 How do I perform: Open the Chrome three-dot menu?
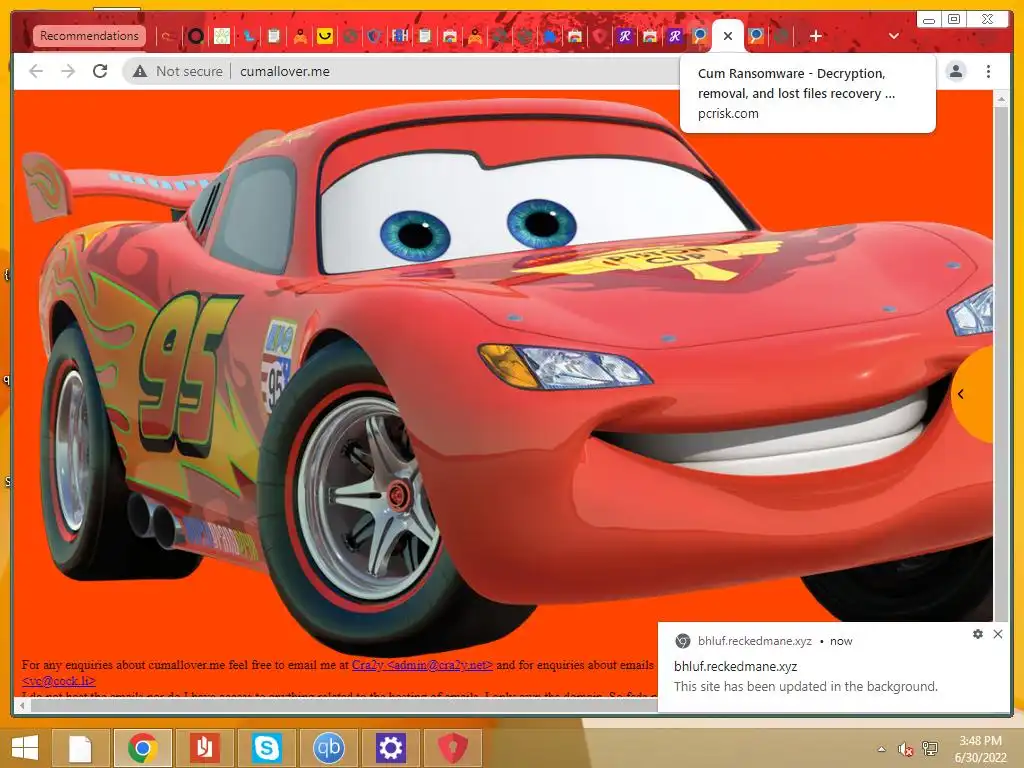[x=989, y=71]
